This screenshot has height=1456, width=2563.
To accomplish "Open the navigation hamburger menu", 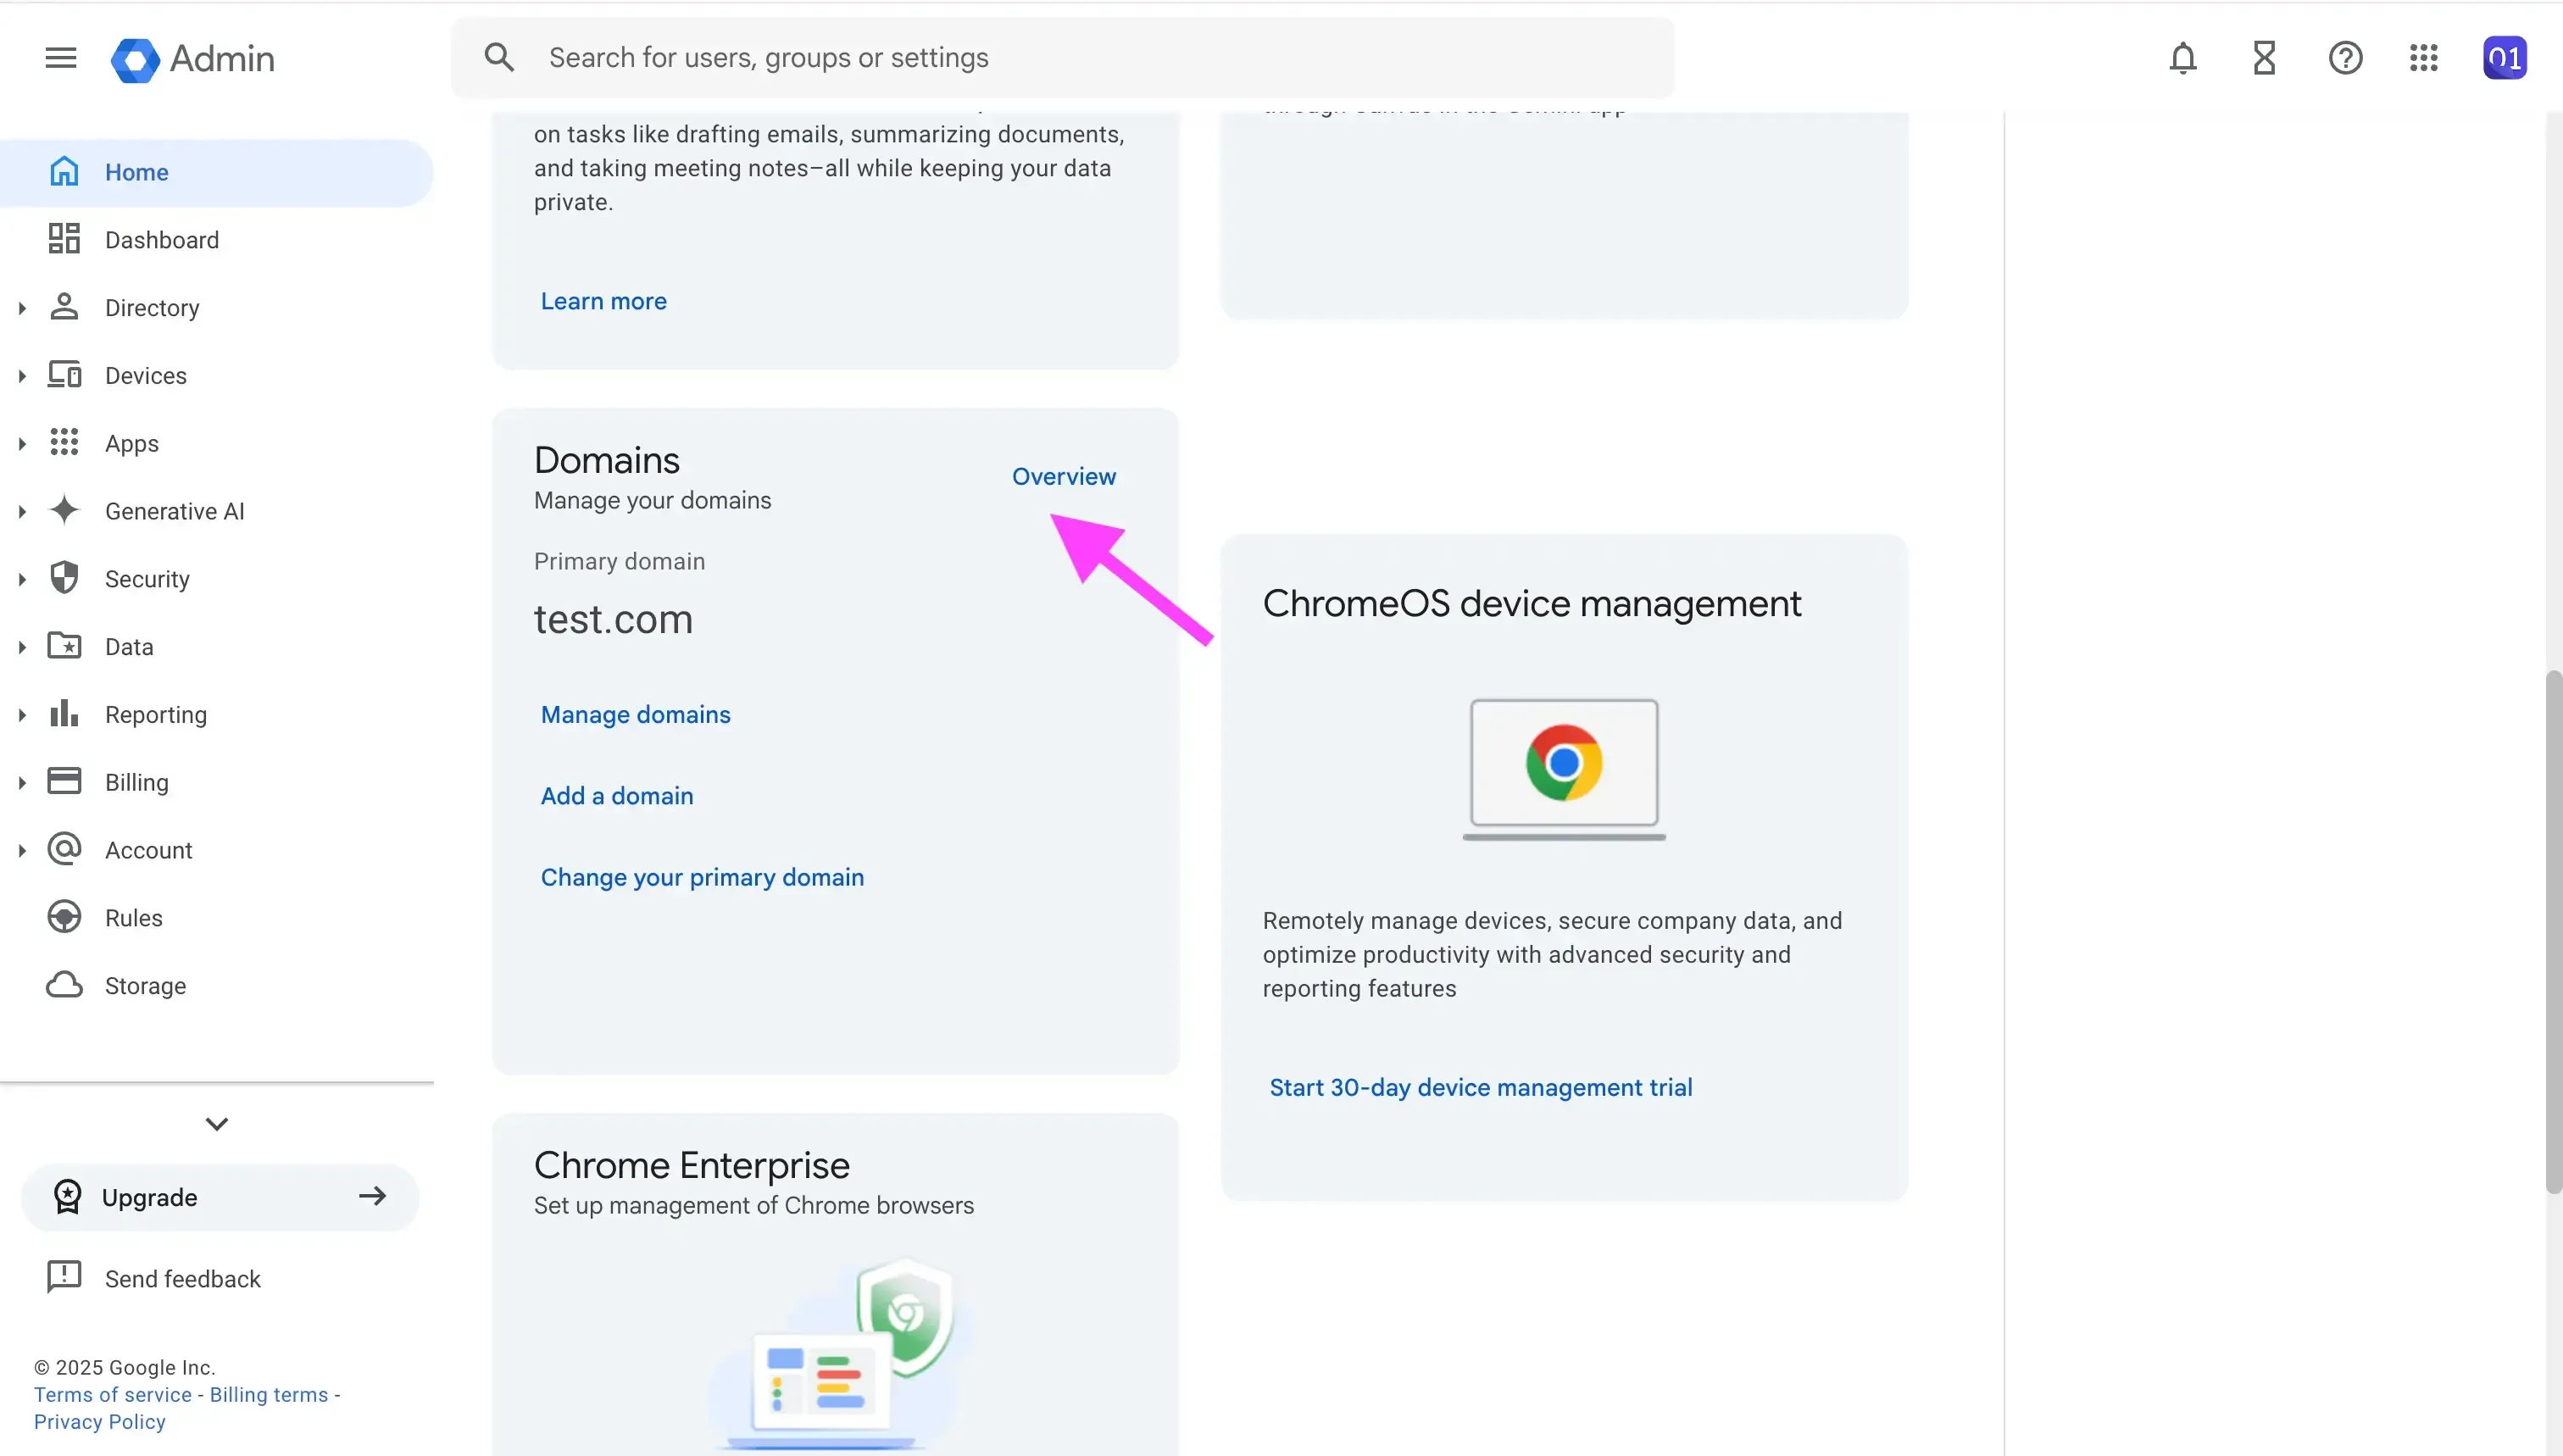I will (x=59, y=57).
